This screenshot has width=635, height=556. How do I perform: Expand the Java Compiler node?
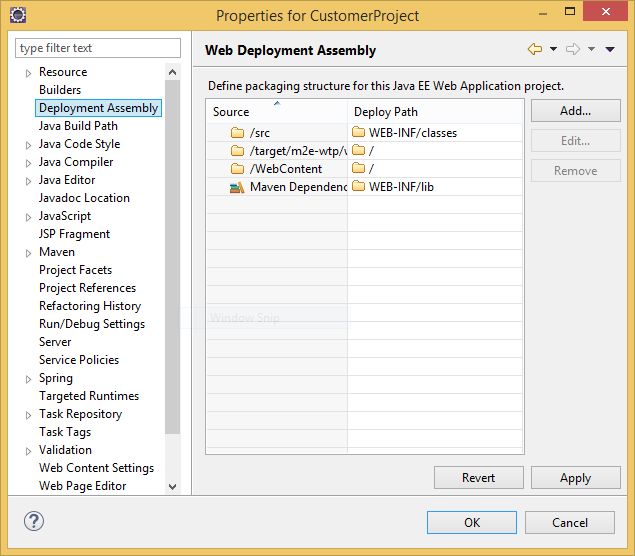(28, 163)
